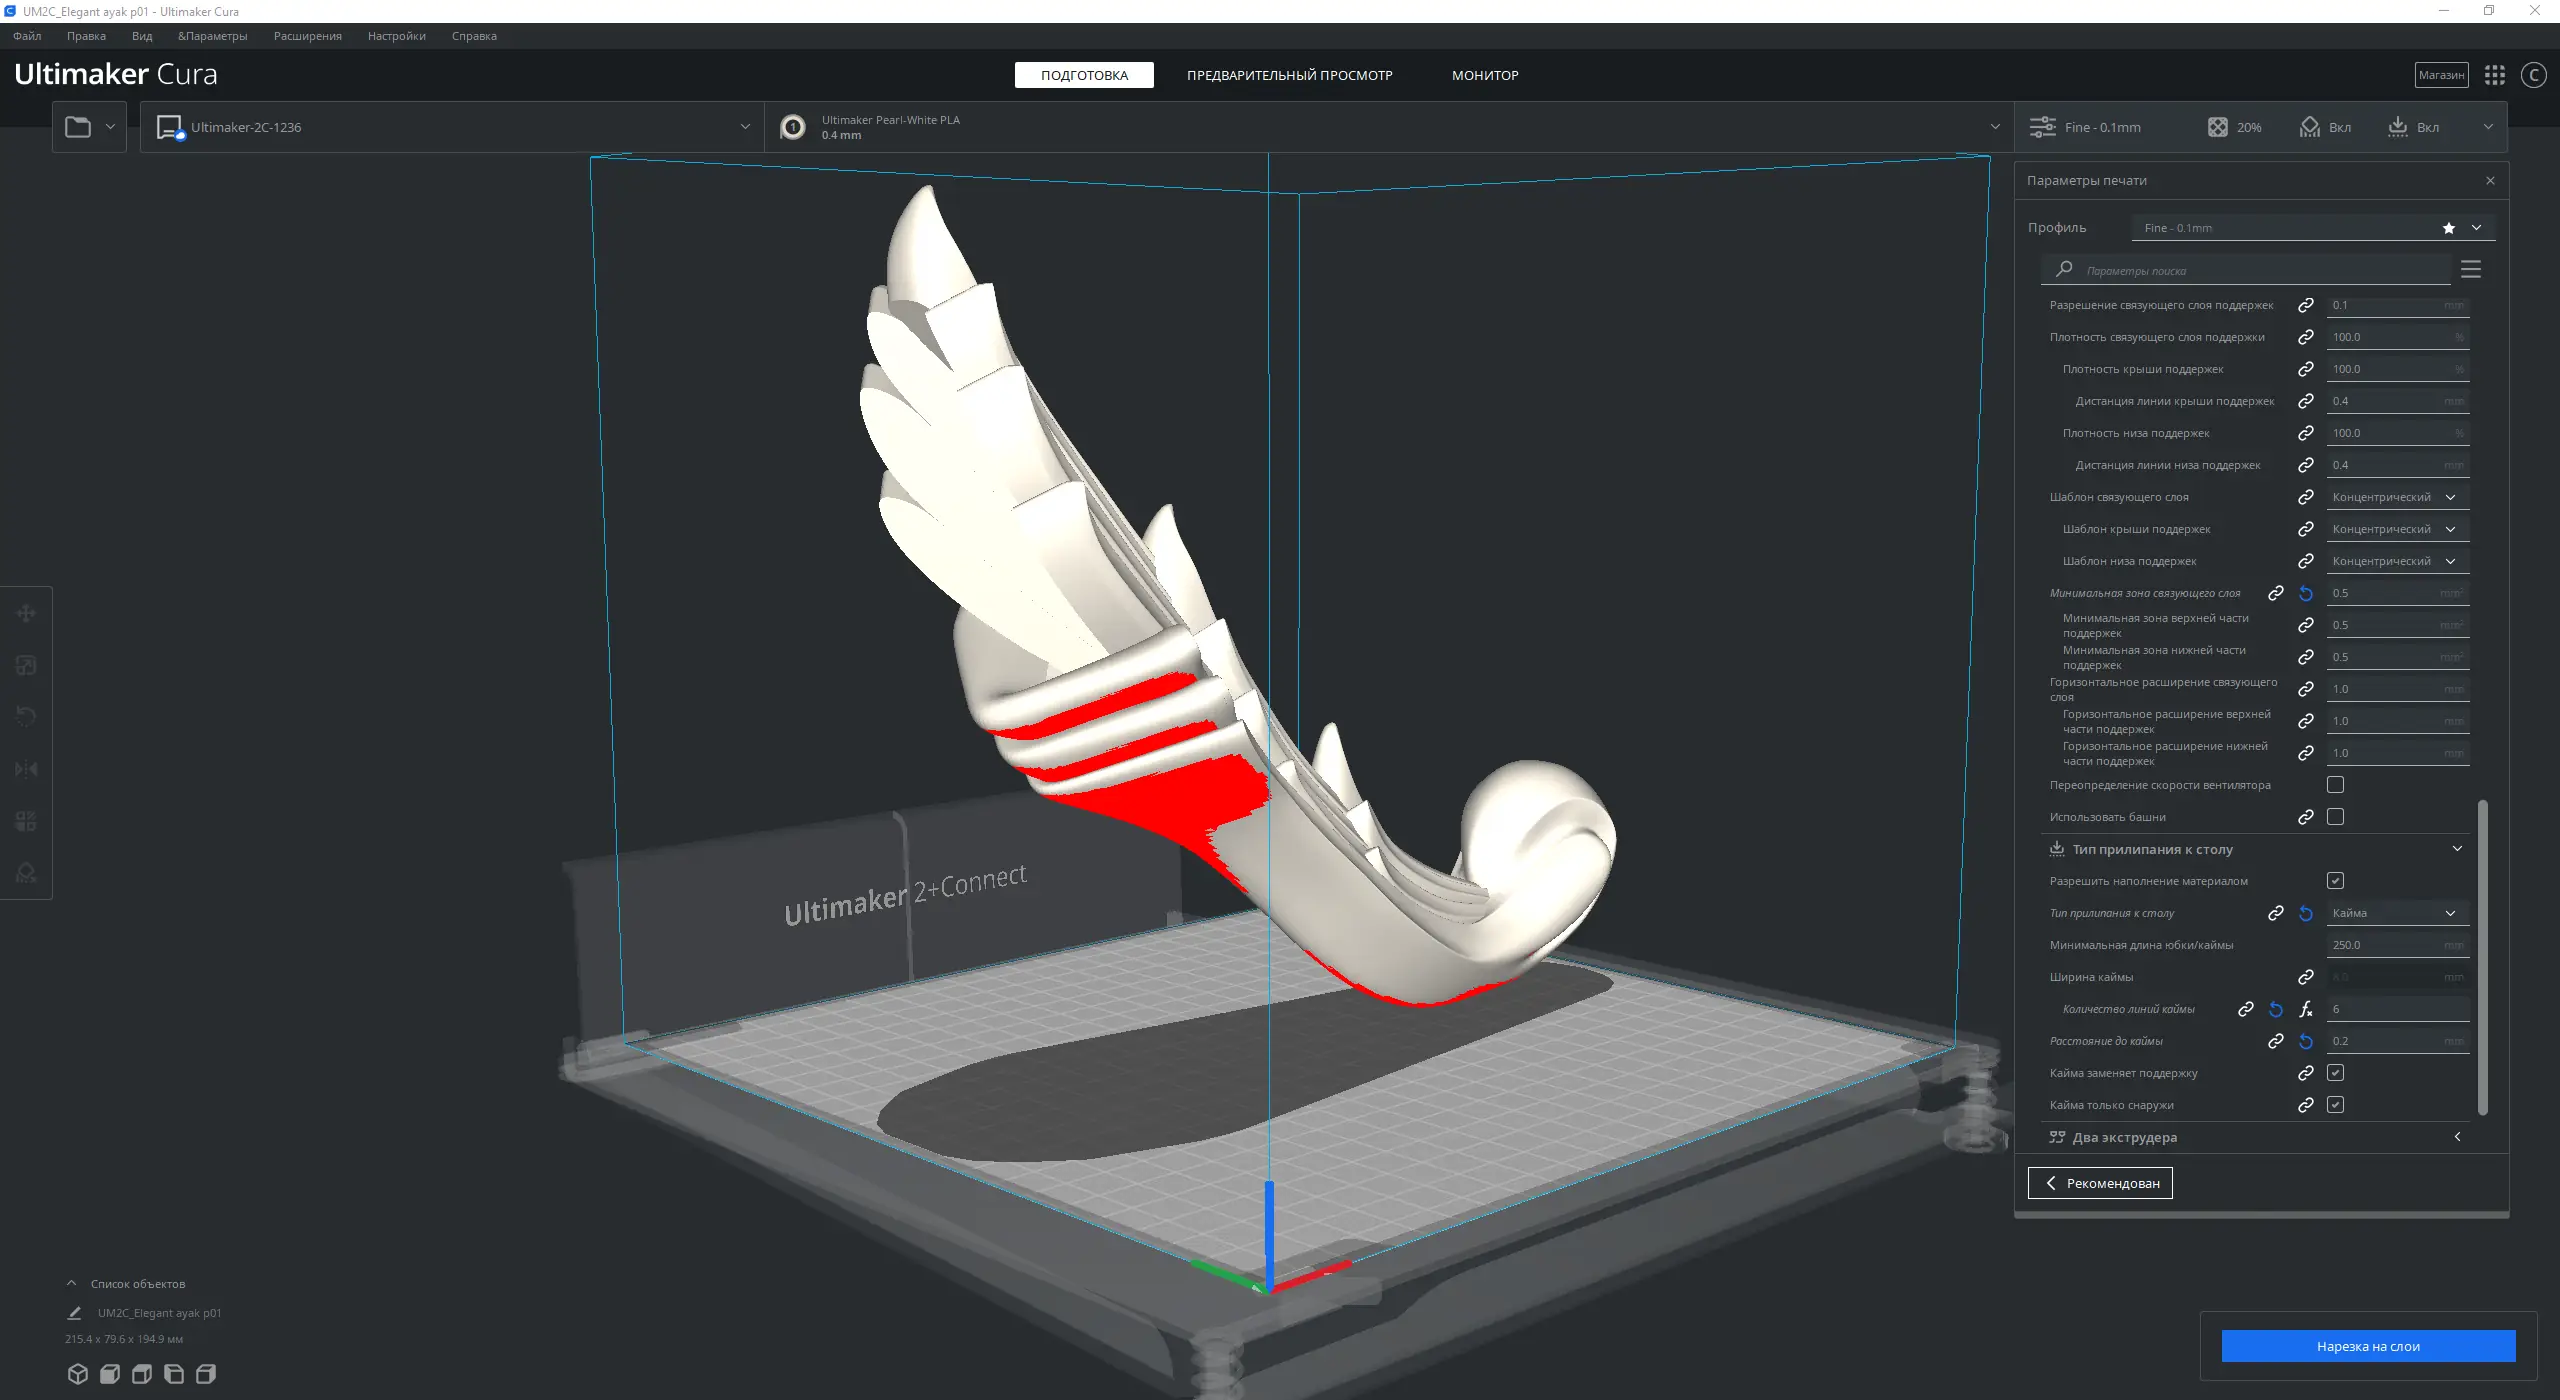The image size is (2560, 1400).
Task: Select the Mirror tool in left toolbar
Action: click(x=26, y=769)
